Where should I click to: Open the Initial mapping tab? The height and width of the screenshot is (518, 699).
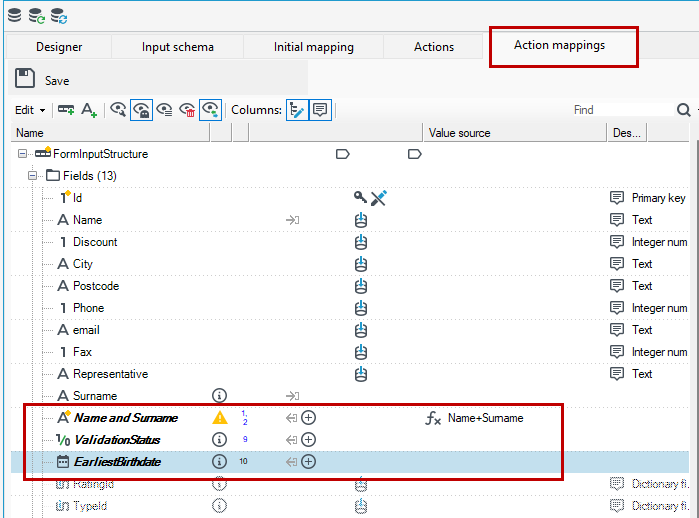[313, 47]
